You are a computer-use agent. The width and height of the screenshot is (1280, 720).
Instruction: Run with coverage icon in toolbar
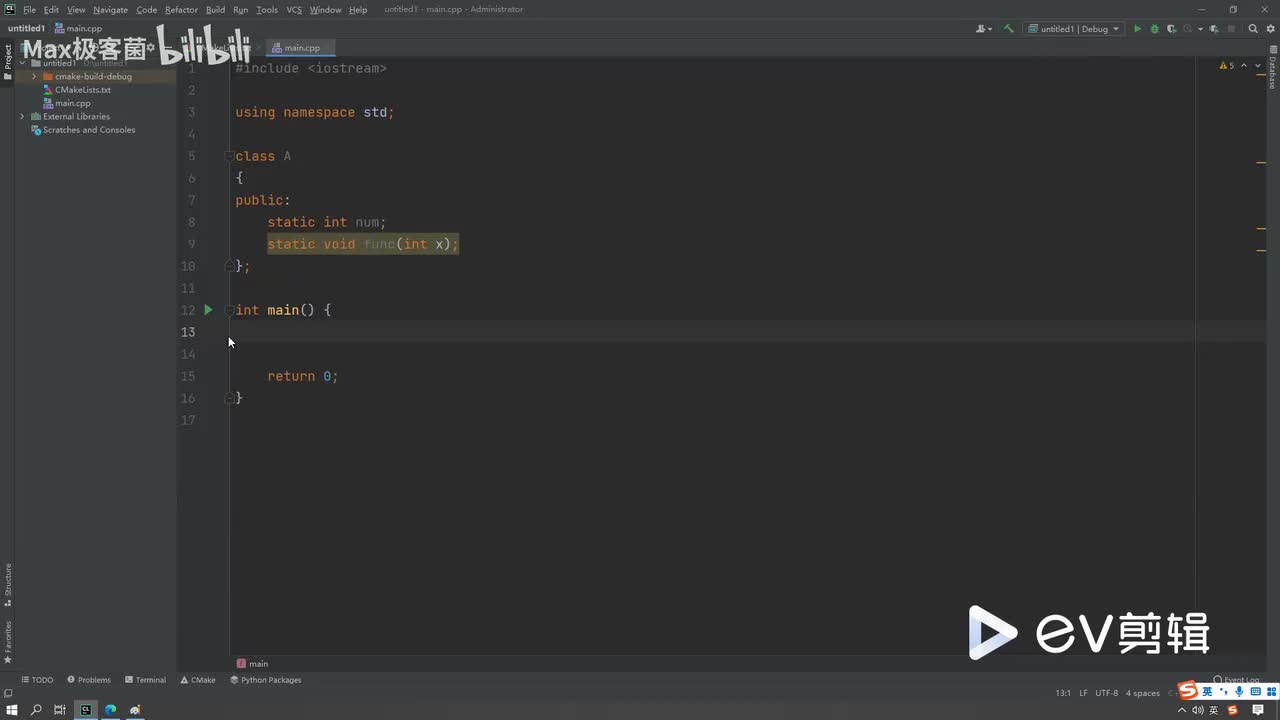[1171, 29]
